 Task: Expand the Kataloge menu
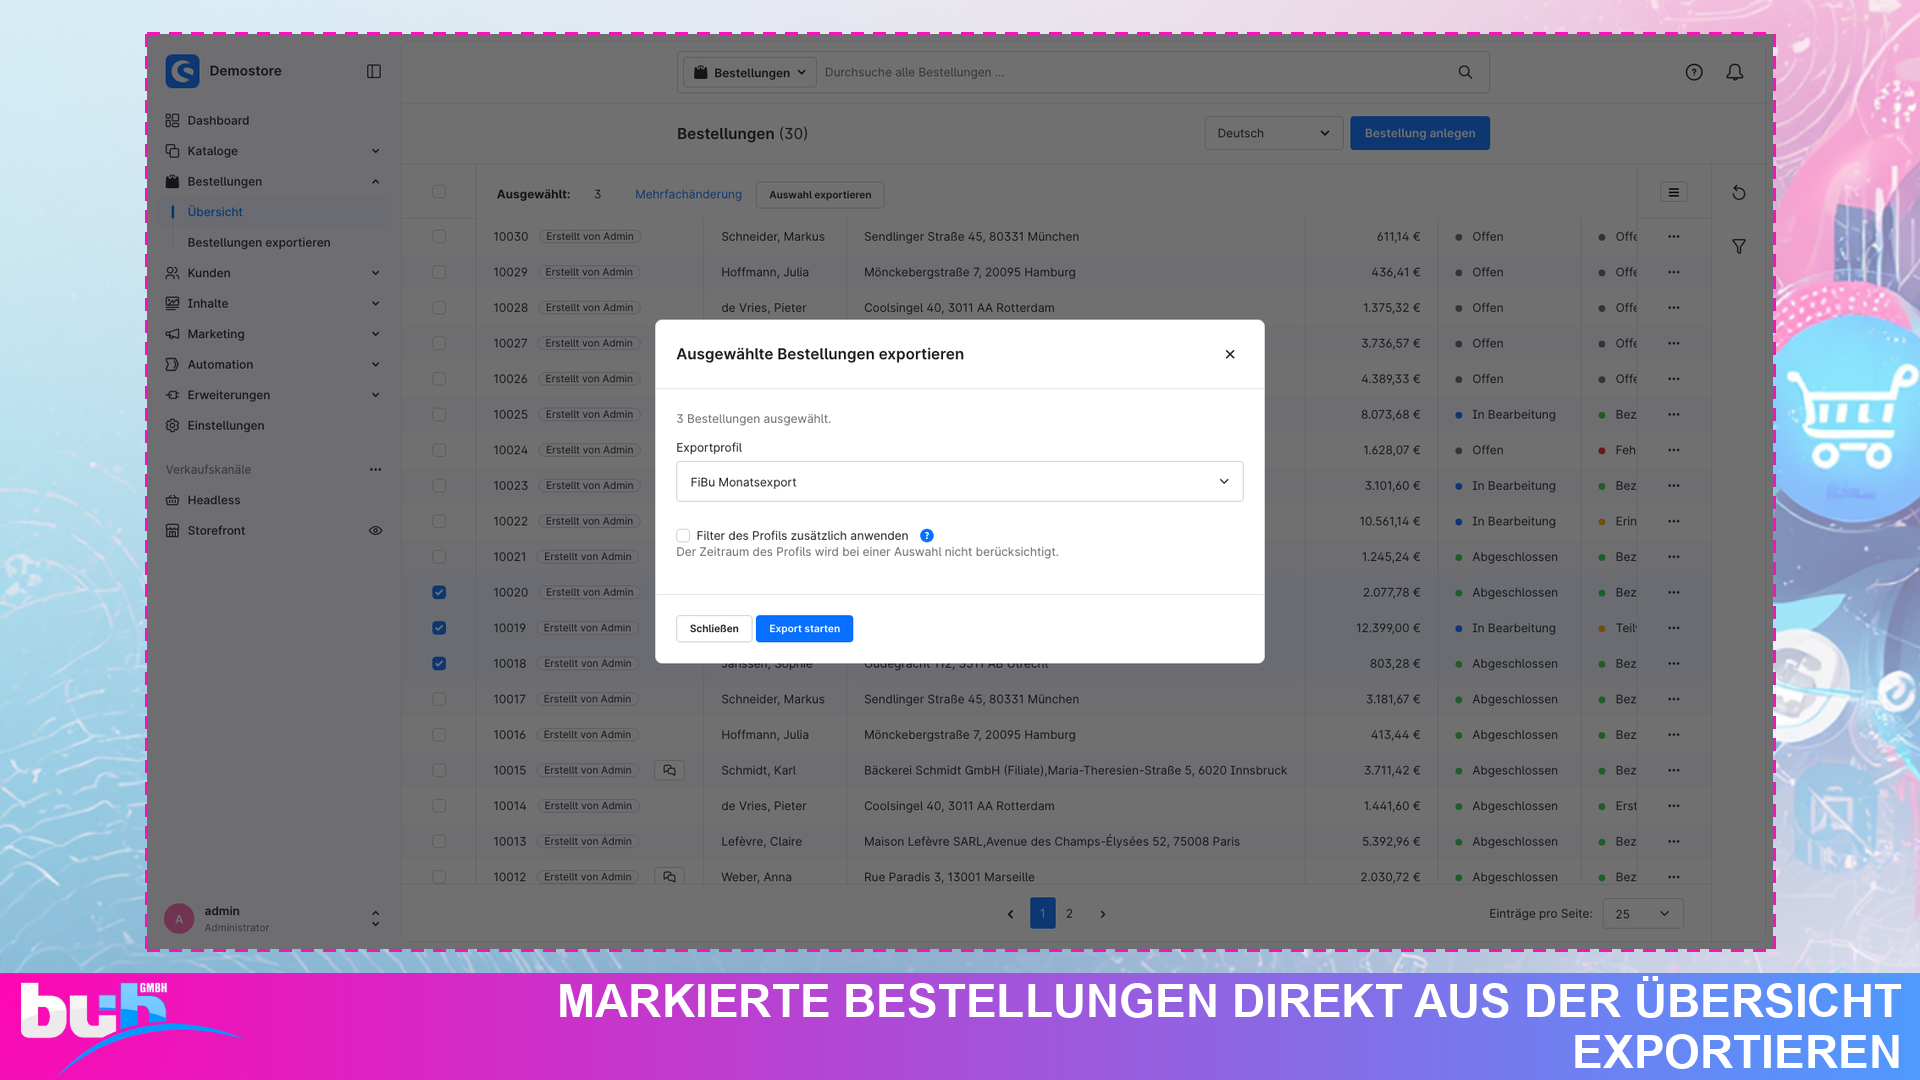[273, 151]
